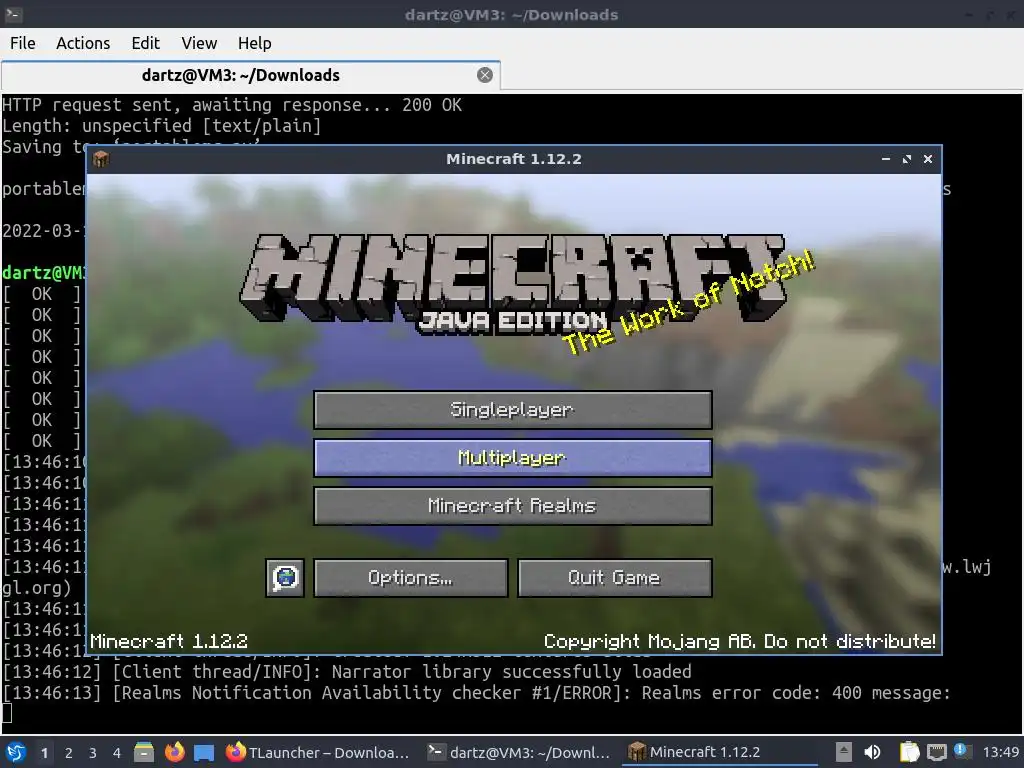Launch the file manager from the taskbar
Image resolution: width=1024 pixels, height=768 pixels.
tap(144, 752)
